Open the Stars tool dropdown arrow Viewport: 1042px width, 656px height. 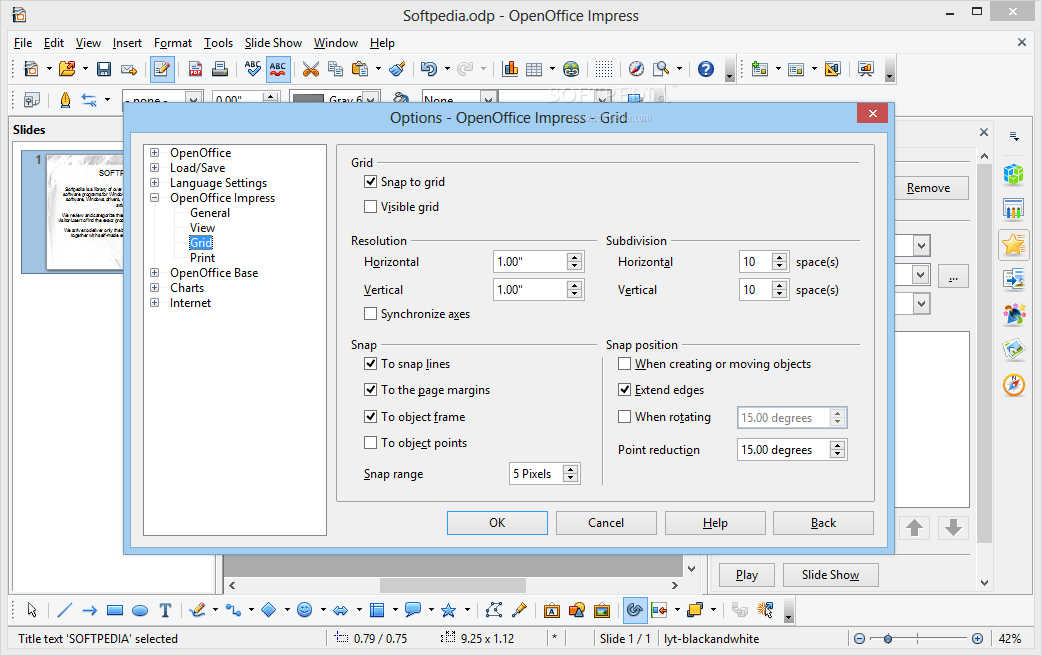point(467,610)
